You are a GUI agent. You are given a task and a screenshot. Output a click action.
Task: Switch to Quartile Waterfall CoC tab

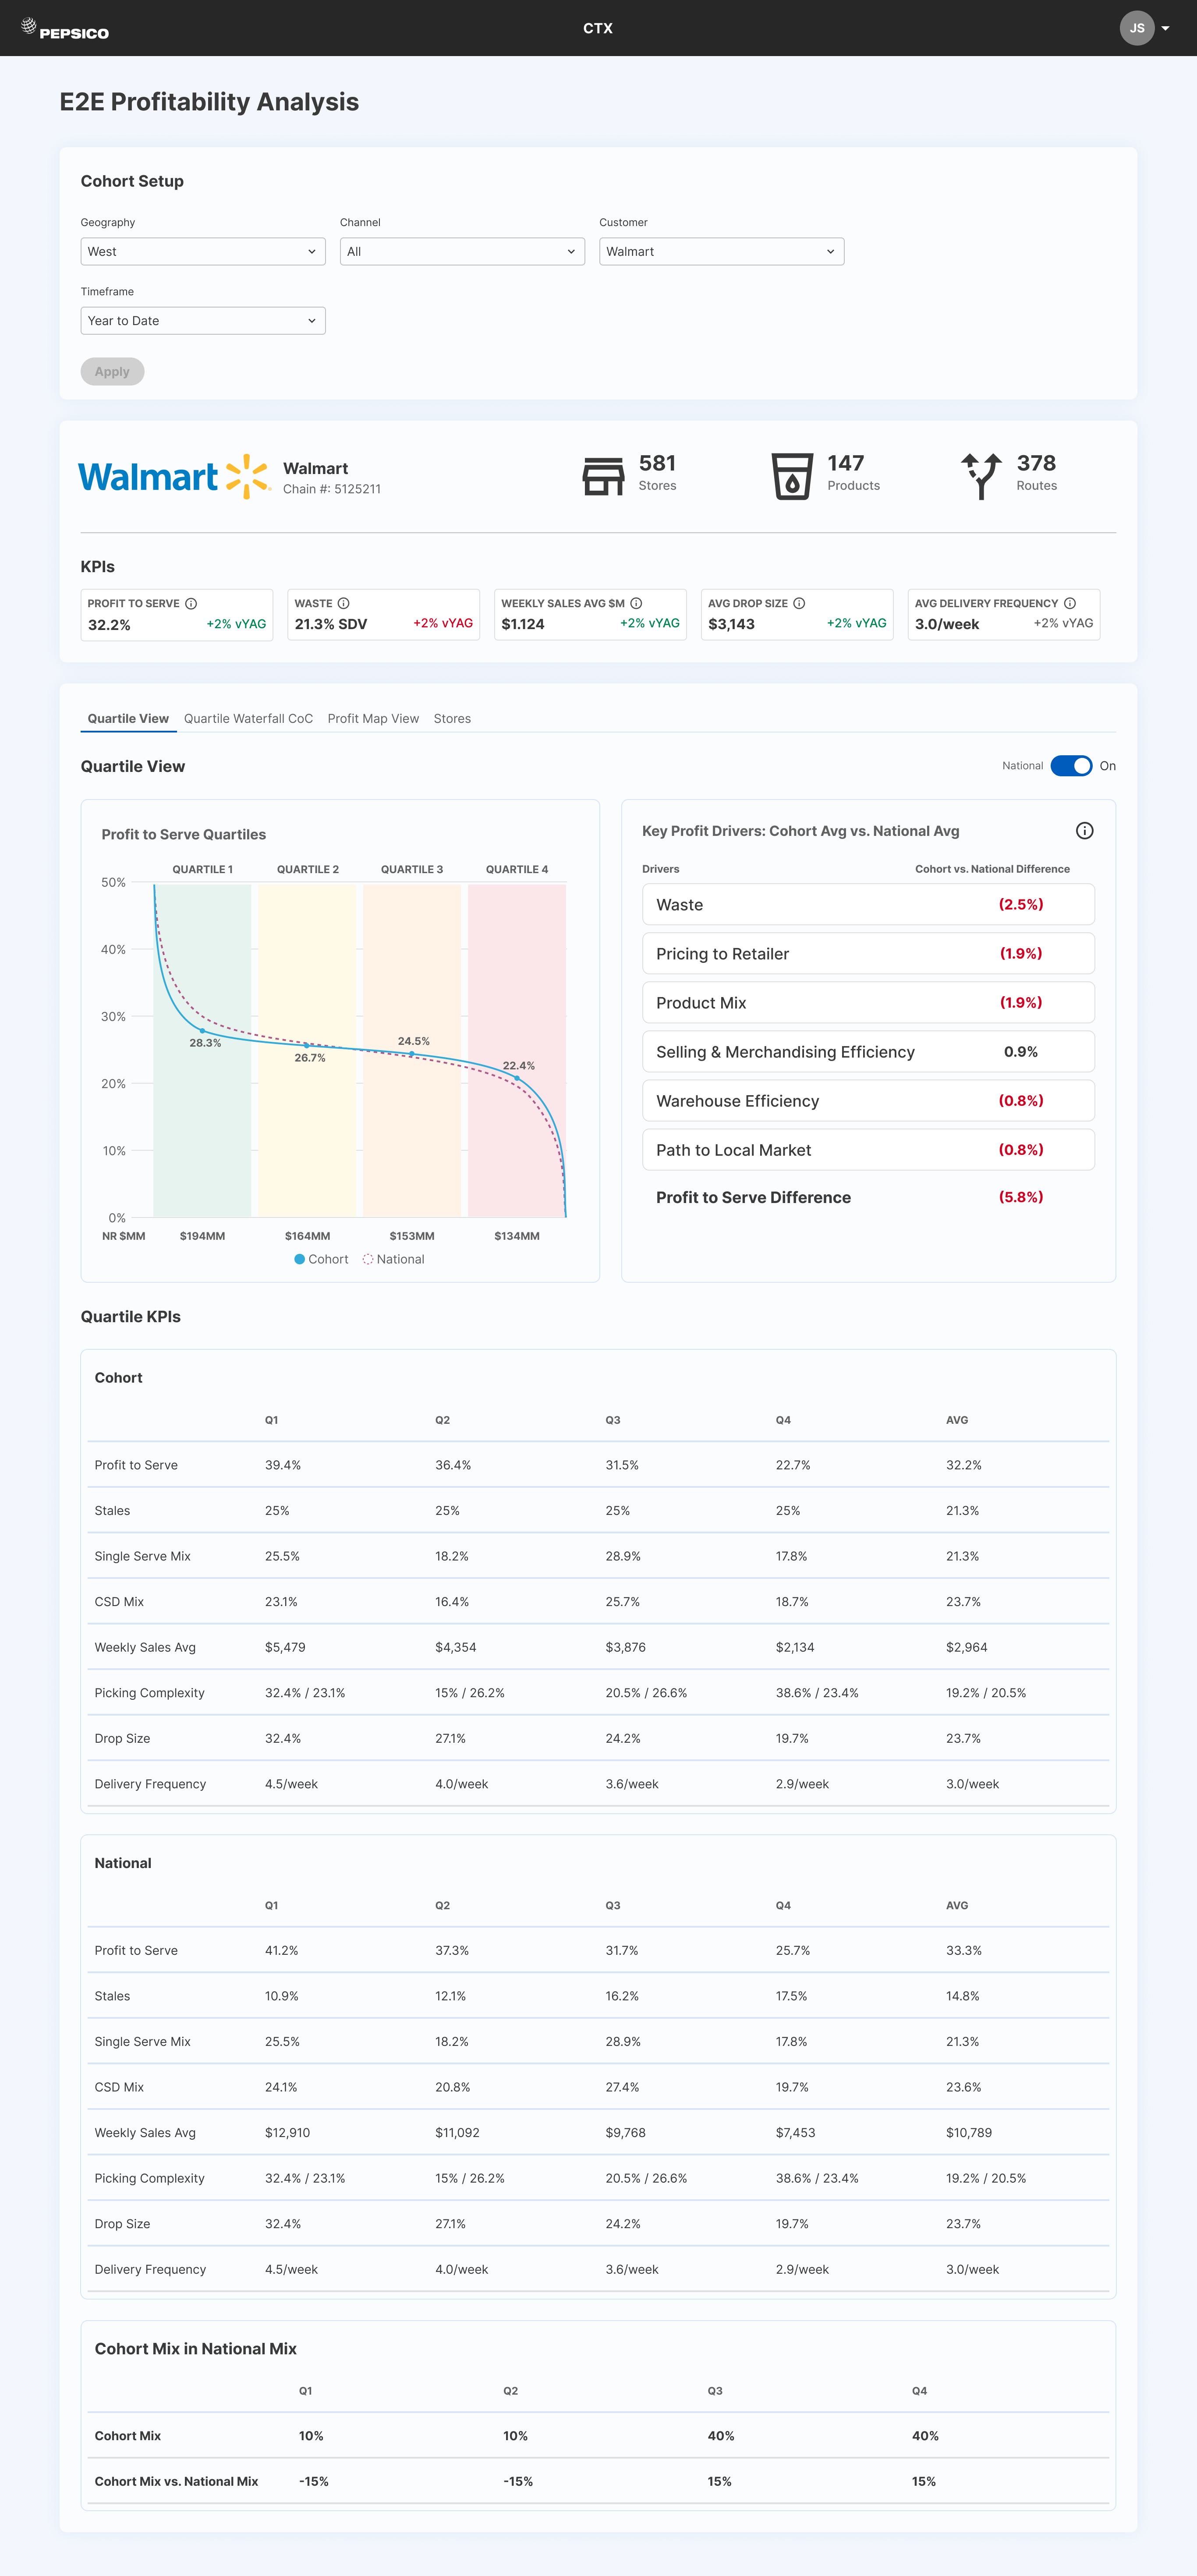(x=248, y=718)
